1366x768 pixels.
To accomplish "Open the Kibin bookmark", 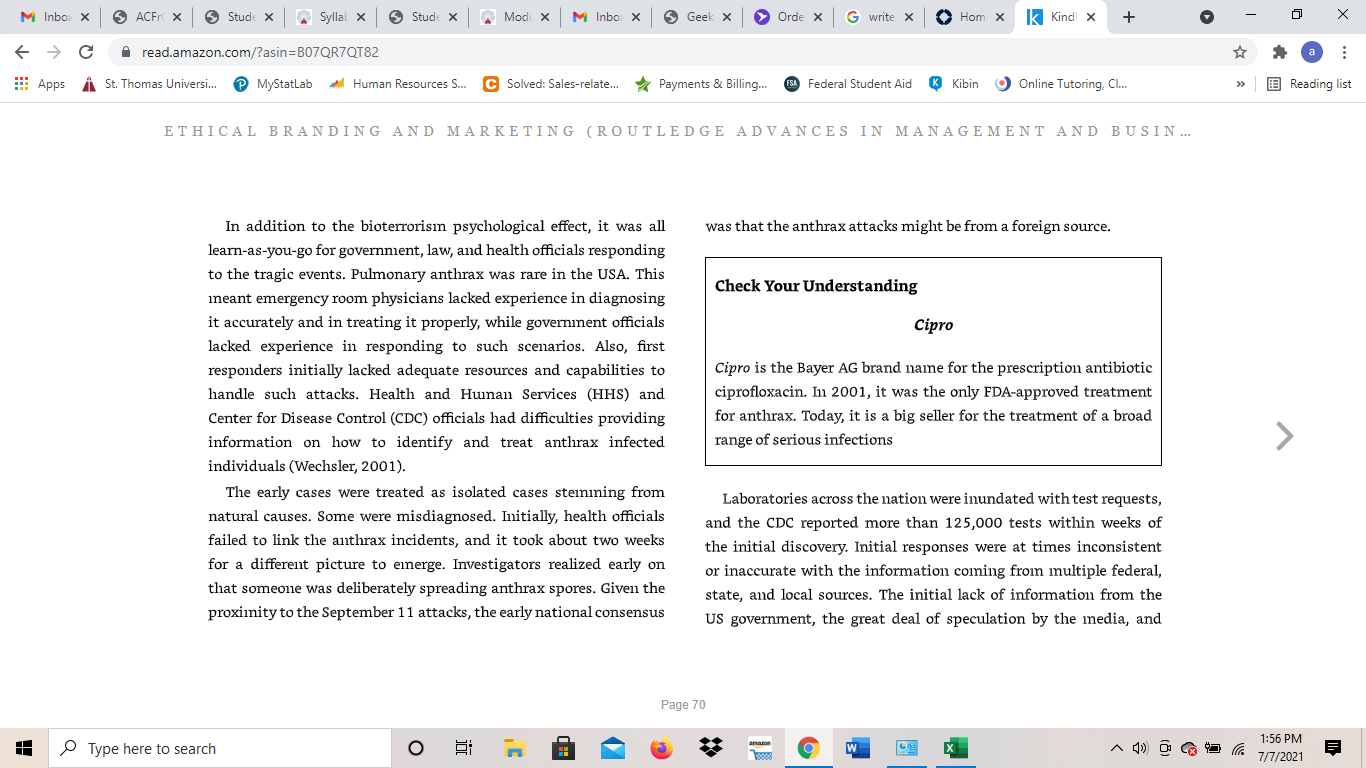I will tap(953, 84).
